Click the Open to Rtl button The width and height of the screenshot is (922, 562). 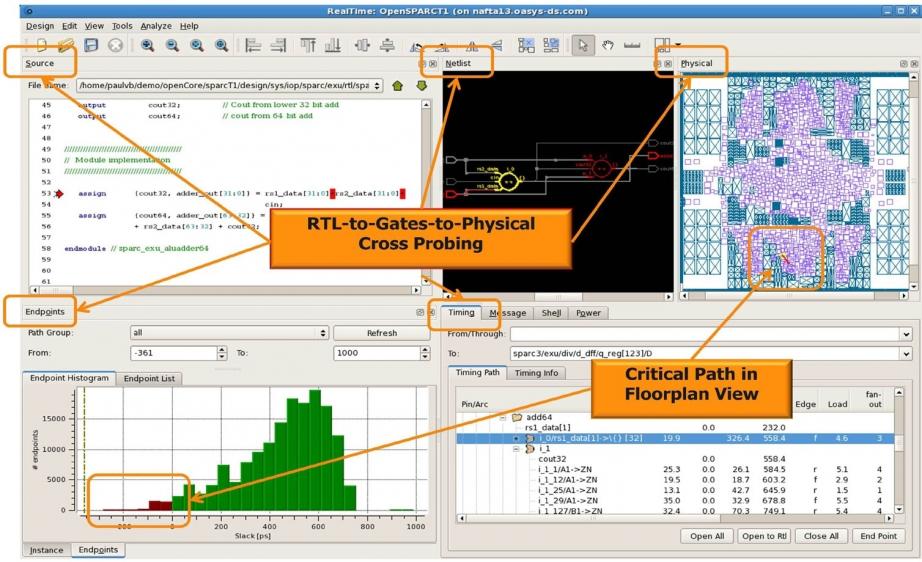pyautogui.click(x=764, y=536)
